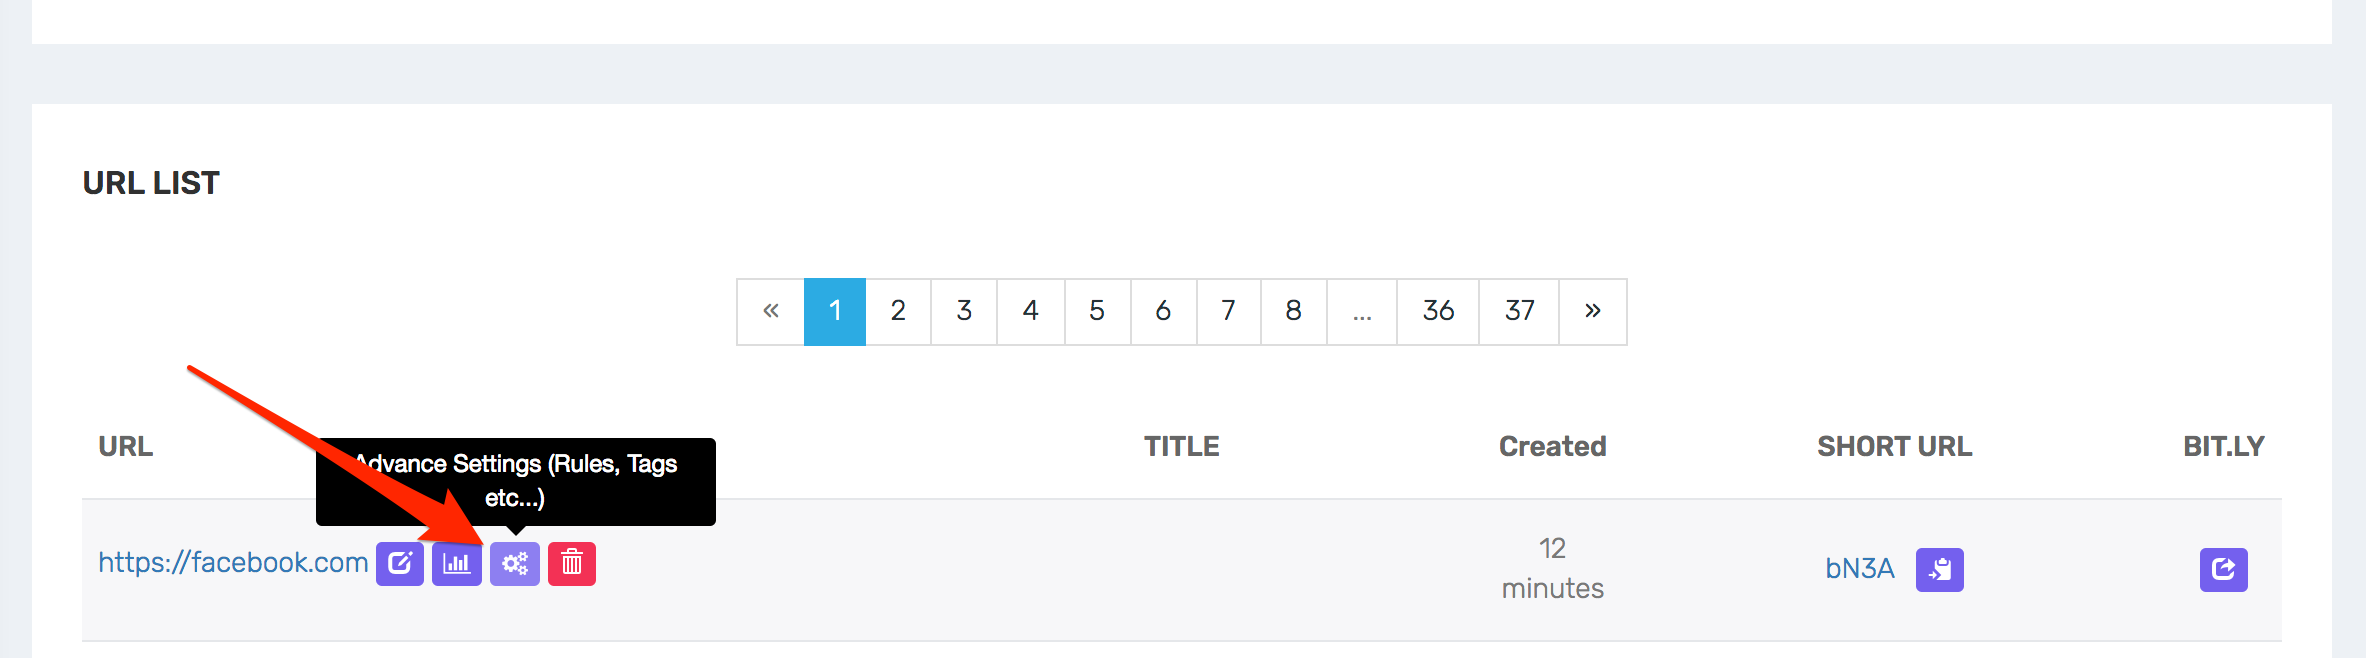Open the https://facebook.com link
Screen dimensions: 2366x658
tap(233, 563)
